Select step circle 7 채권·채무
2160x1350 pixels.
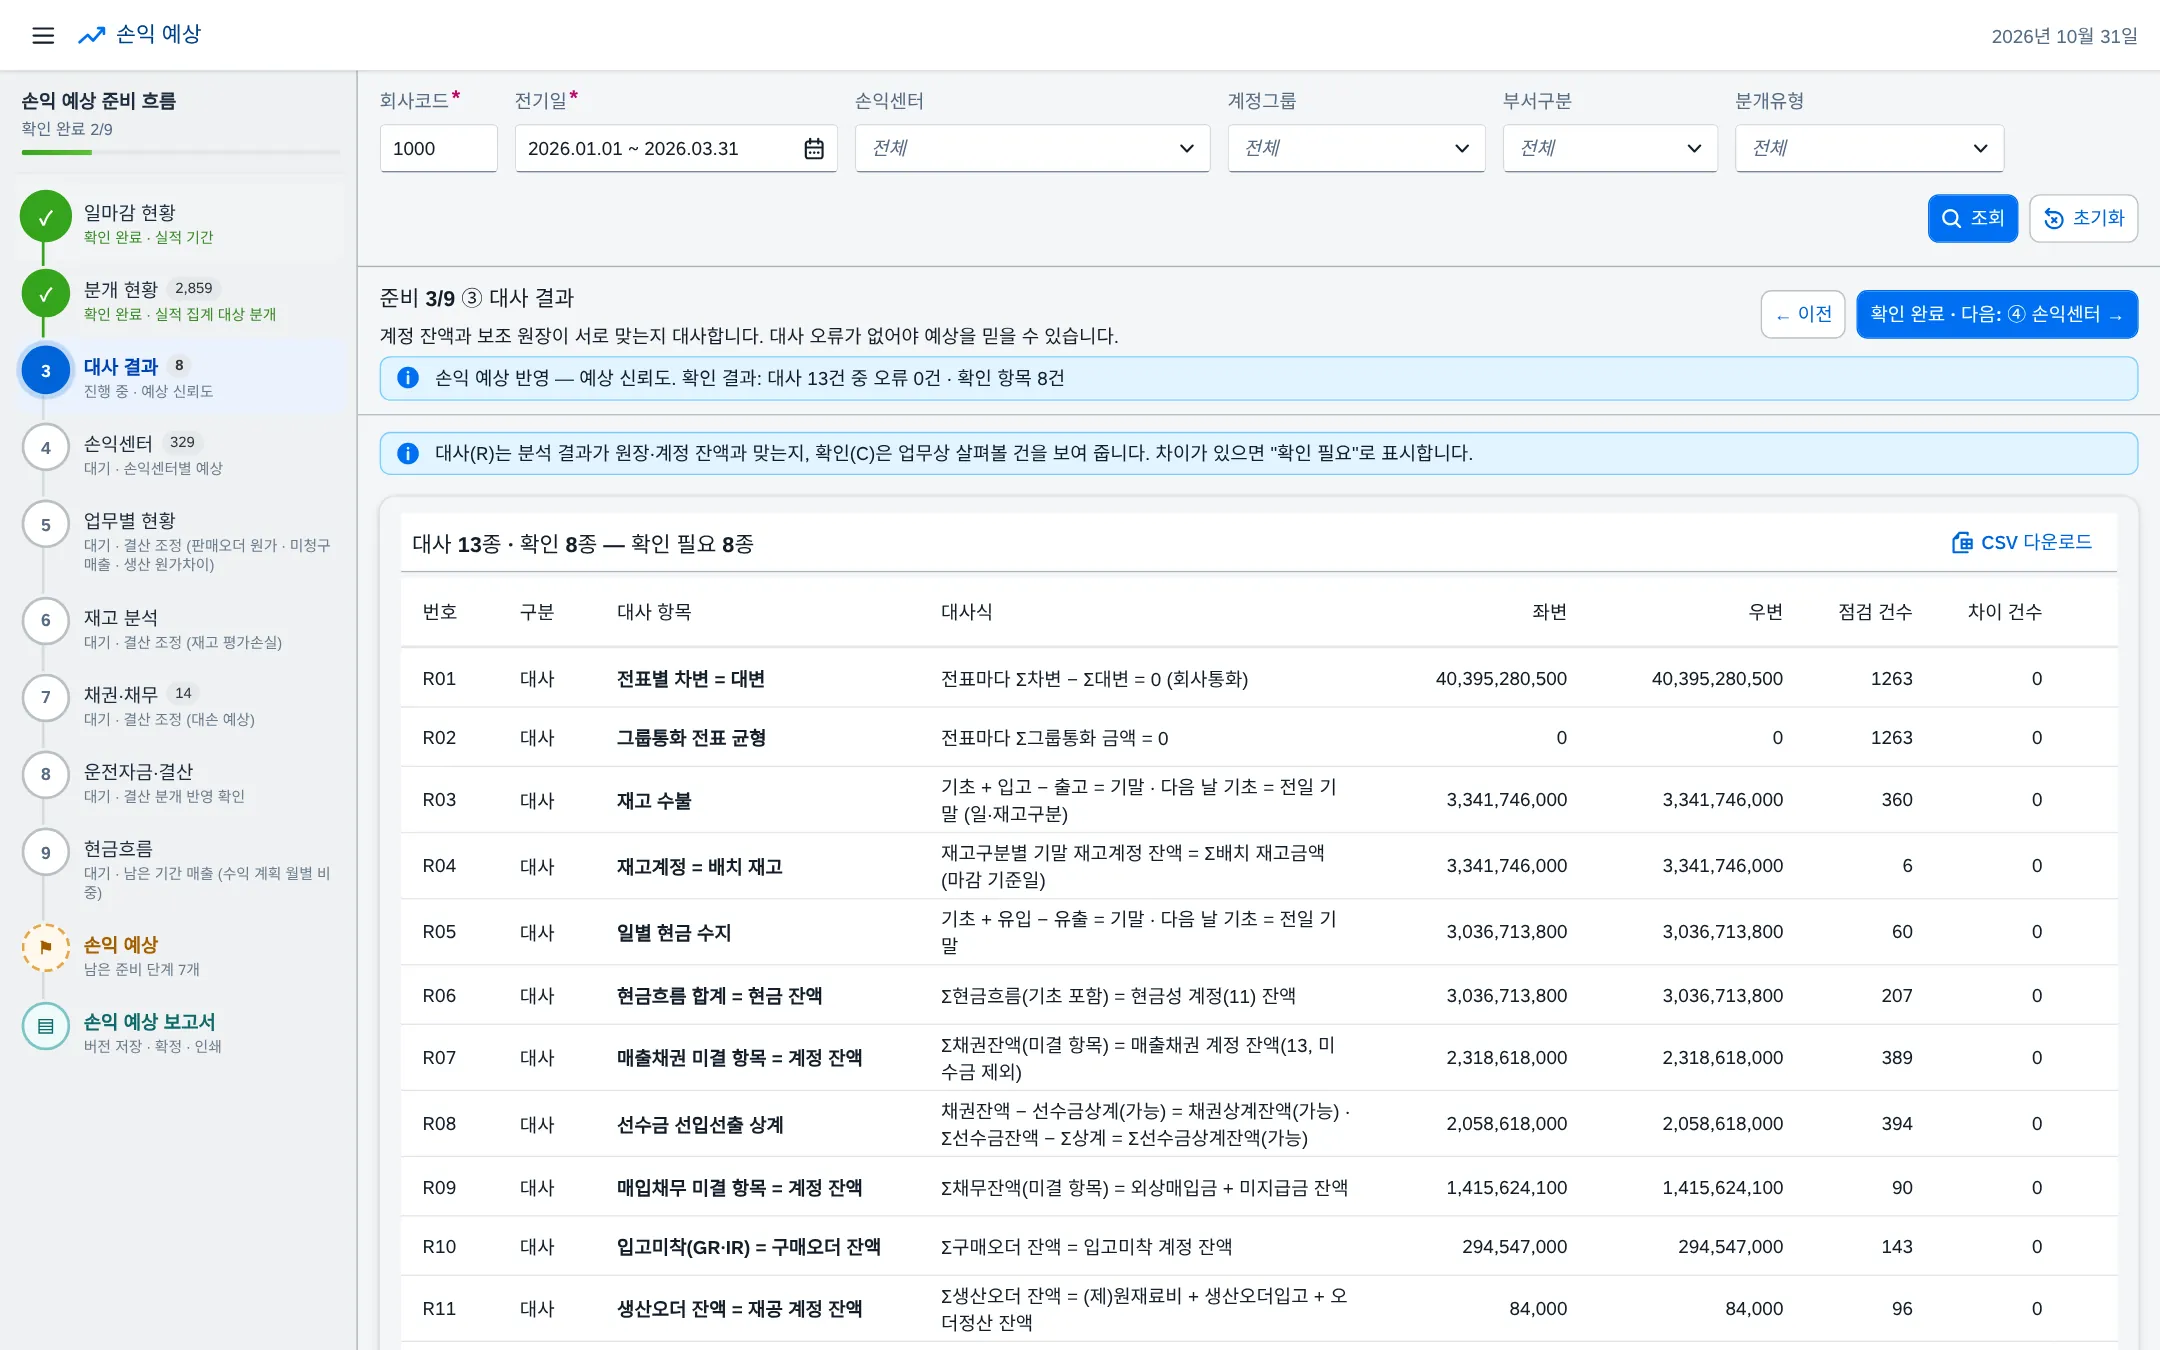(x=46, y=698)
